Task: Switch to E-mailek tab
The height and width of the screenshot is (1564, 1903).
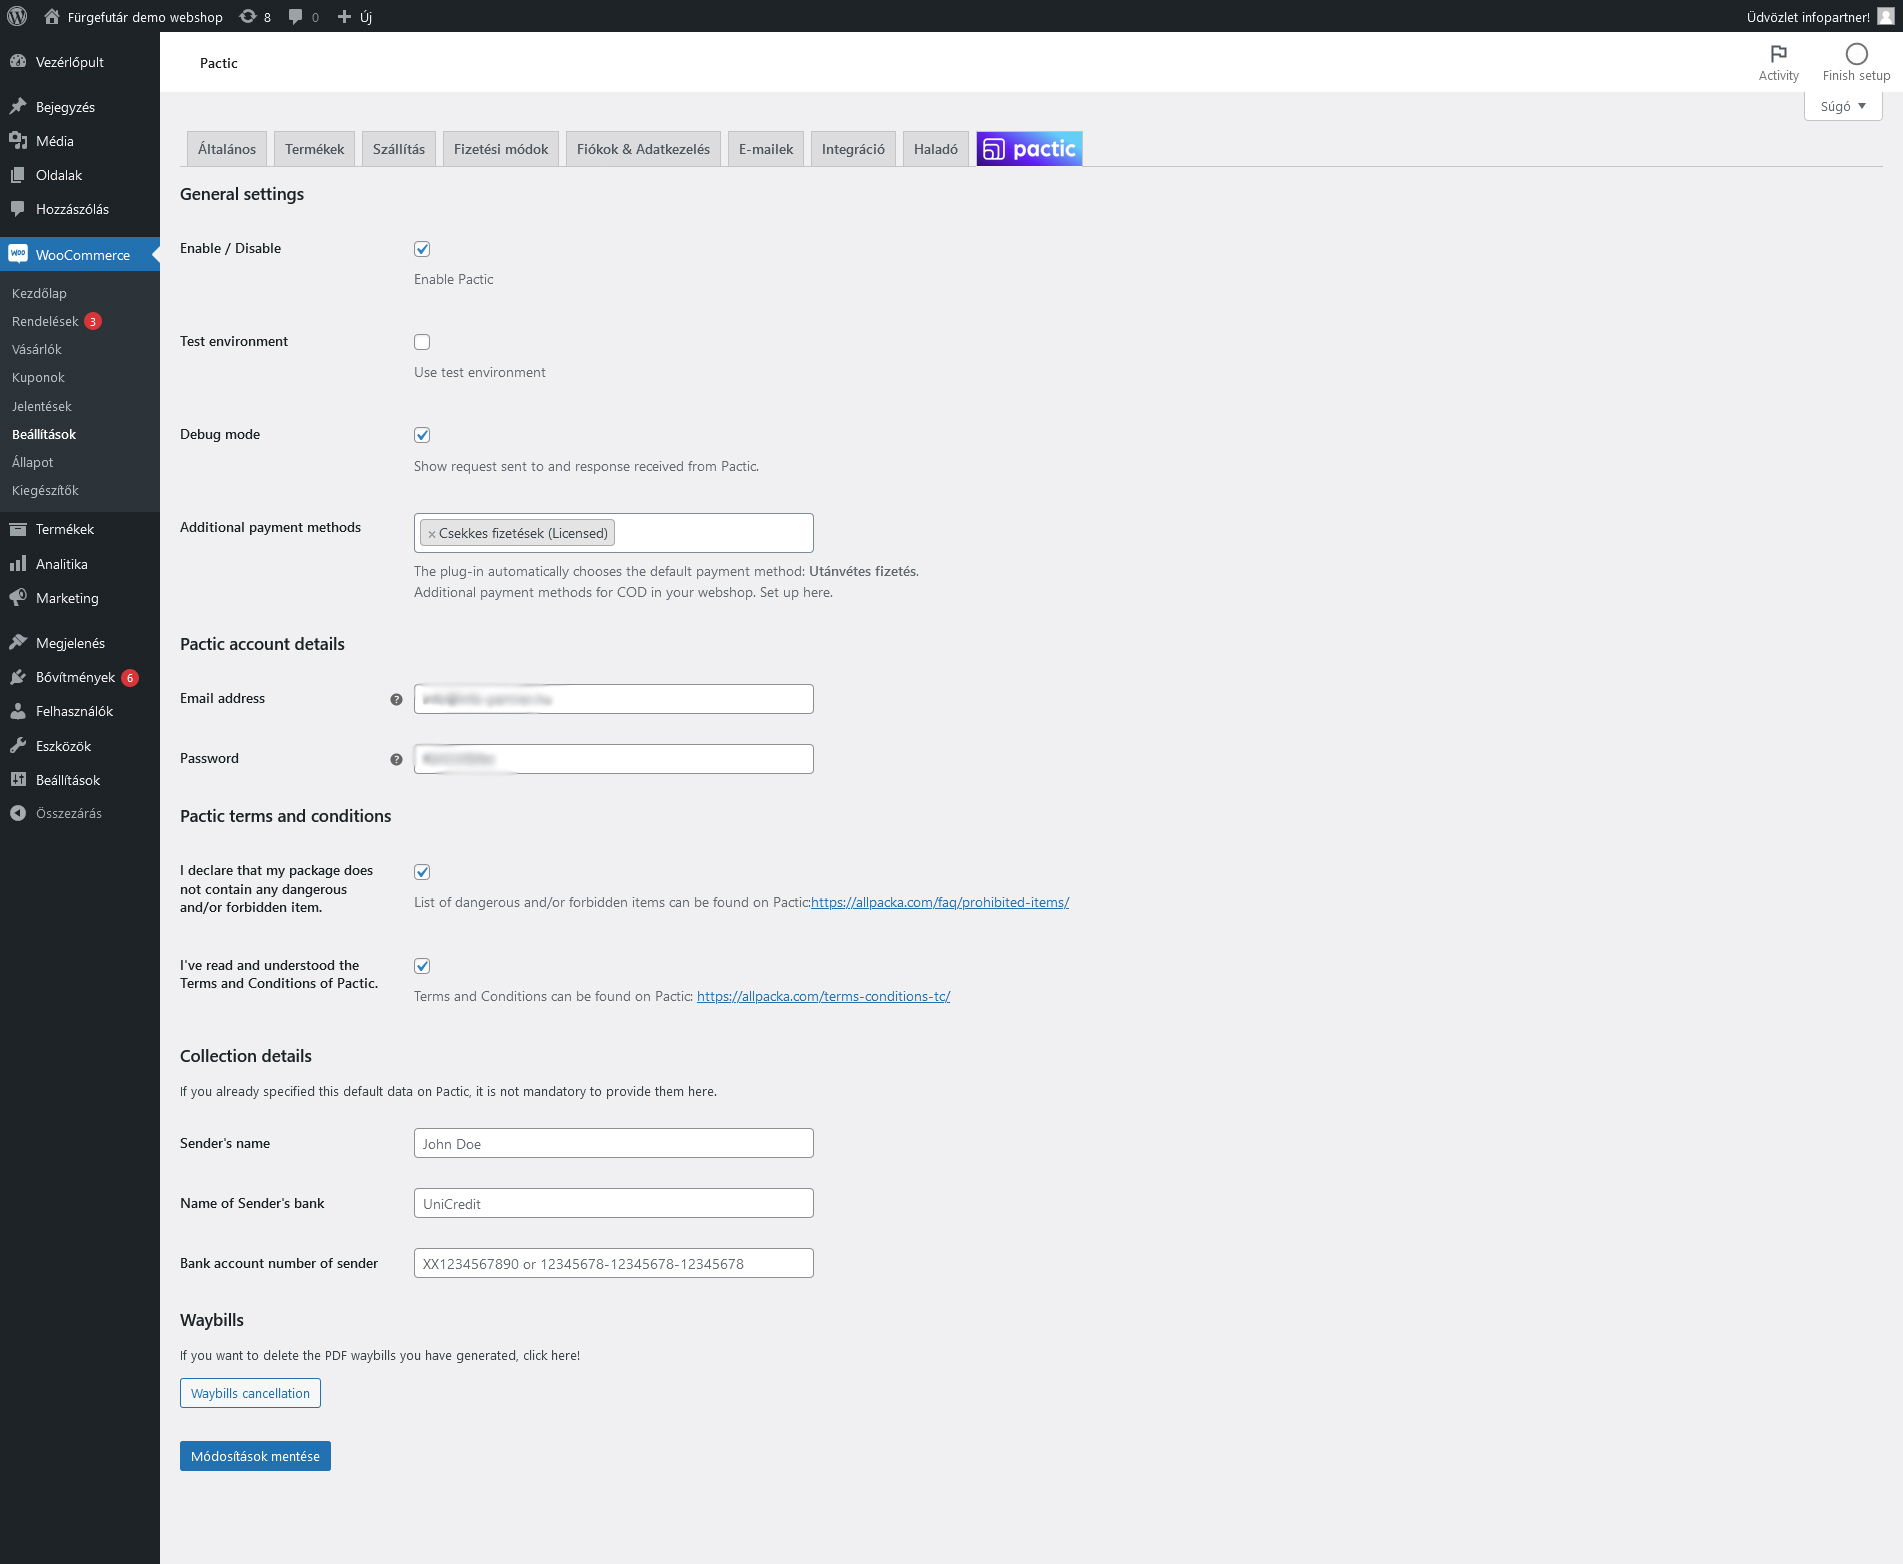Action: [x=766, y=149]
